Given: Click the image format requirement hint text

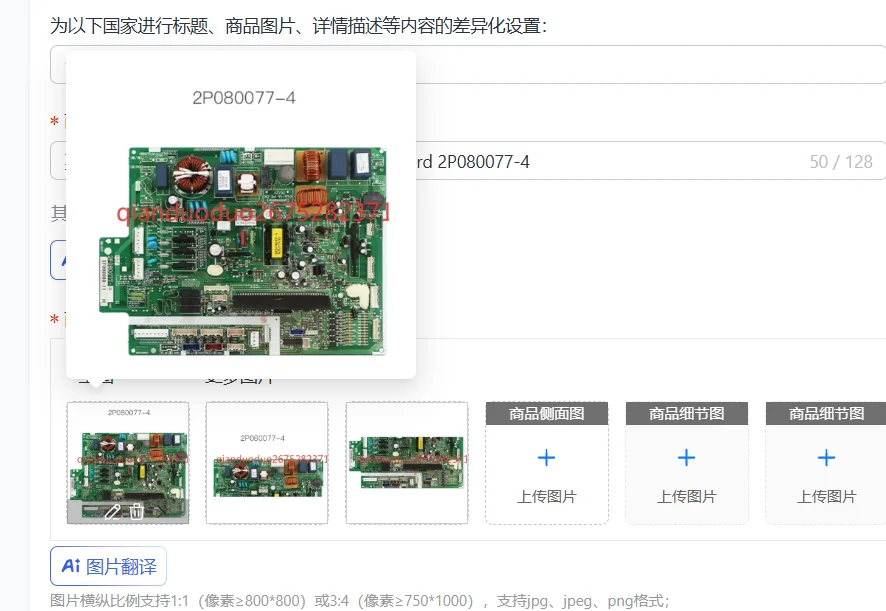Looking at the screenshot, I should point(359,600).
